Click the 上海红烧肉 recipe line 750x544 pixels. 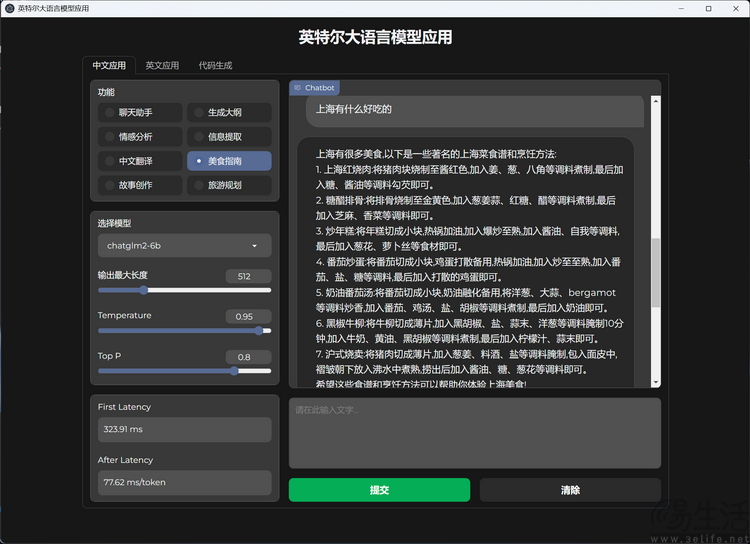(x=469, y=177)
